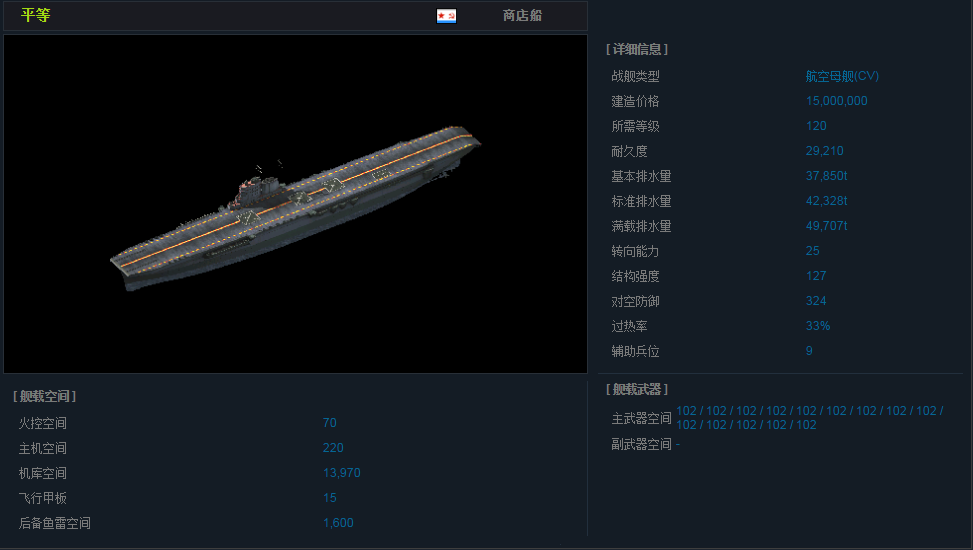This screenshot has height=550, width=973.
Task: Click the 副武器空间 label
Action: [x=641, y=444]
